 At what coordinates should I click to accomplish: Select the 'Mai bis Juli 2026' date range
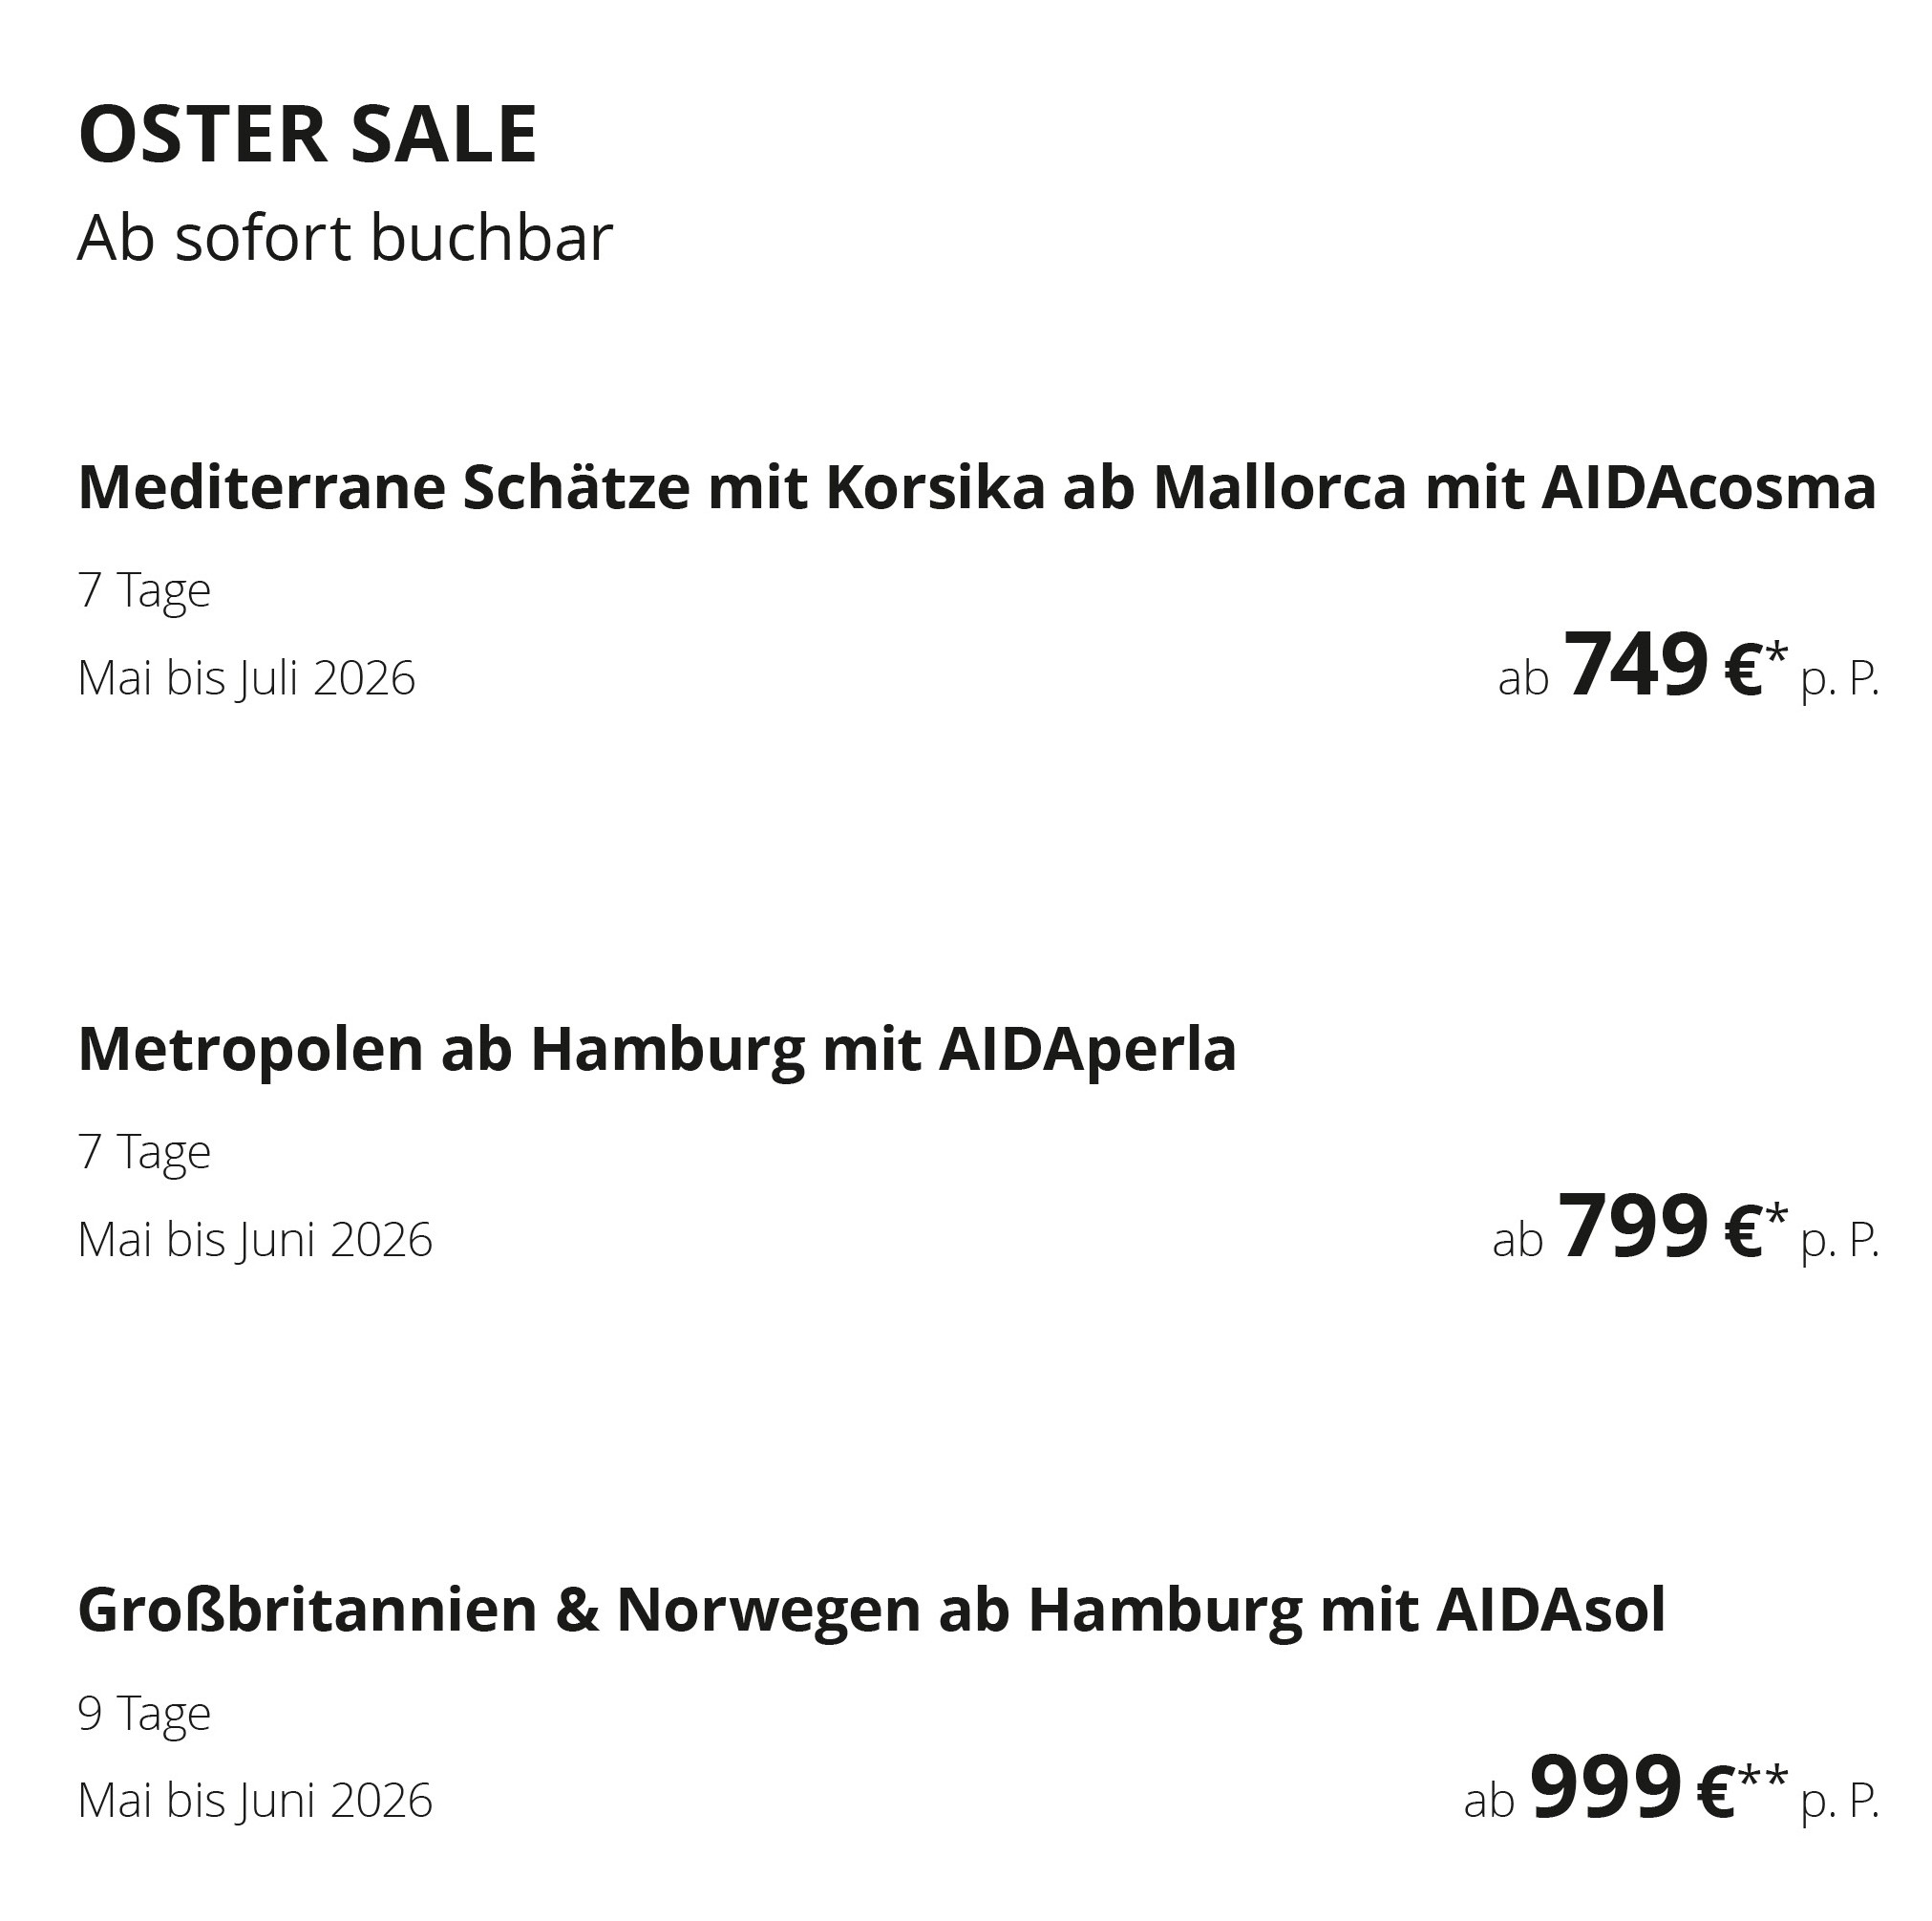[246, 678]
